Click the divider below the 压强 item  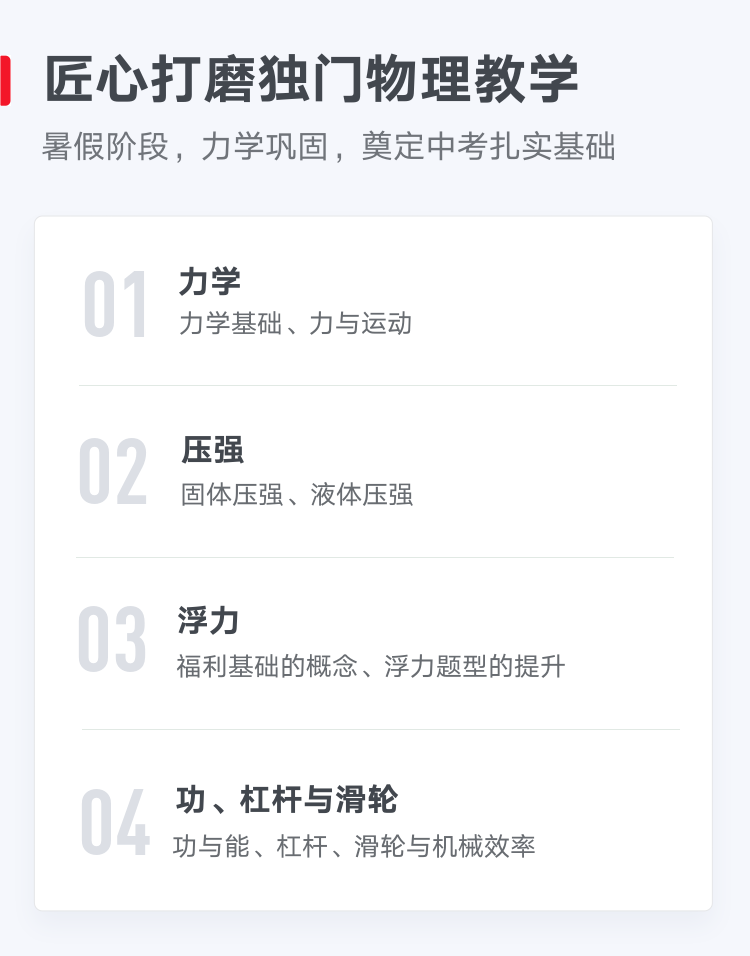(375, 557)
